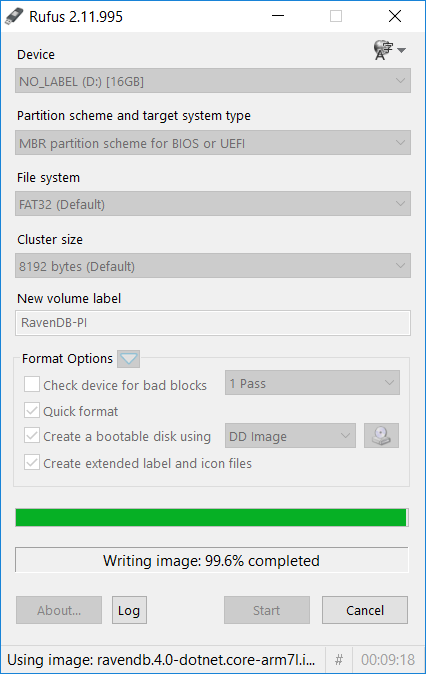
Task: Expand the File system FAT32 dropdown
Action: 213,204
